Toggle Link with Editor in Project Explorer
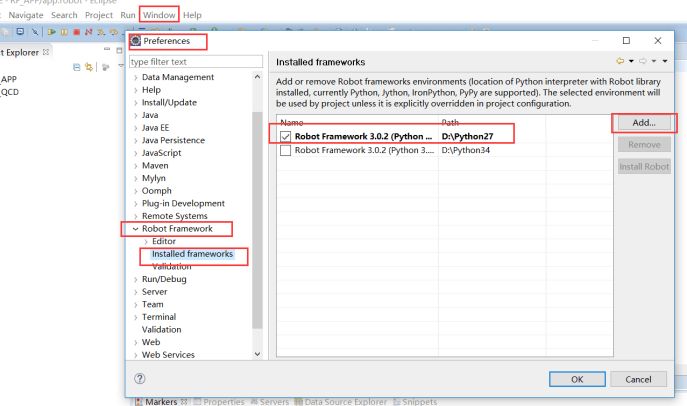 click(89, 67)
